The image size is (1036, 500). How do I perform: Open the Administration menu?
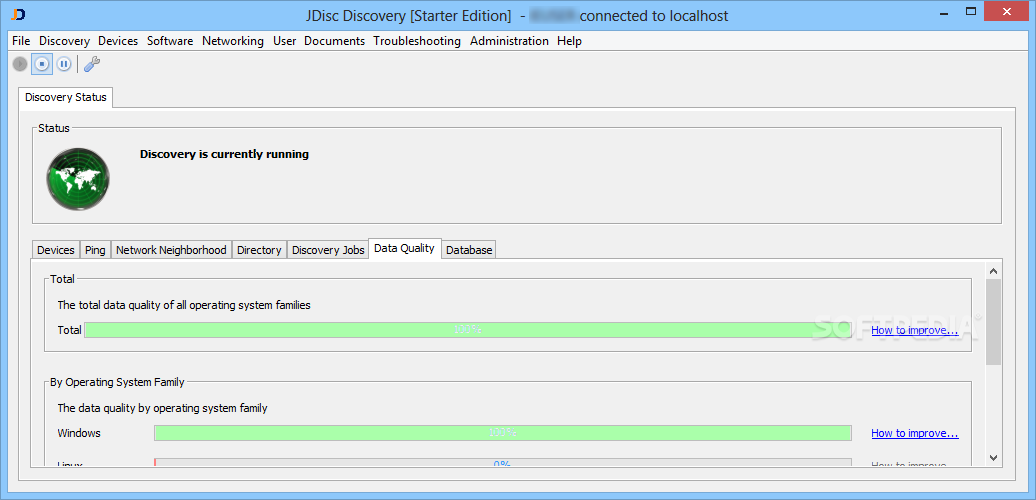tap(509, 41)
